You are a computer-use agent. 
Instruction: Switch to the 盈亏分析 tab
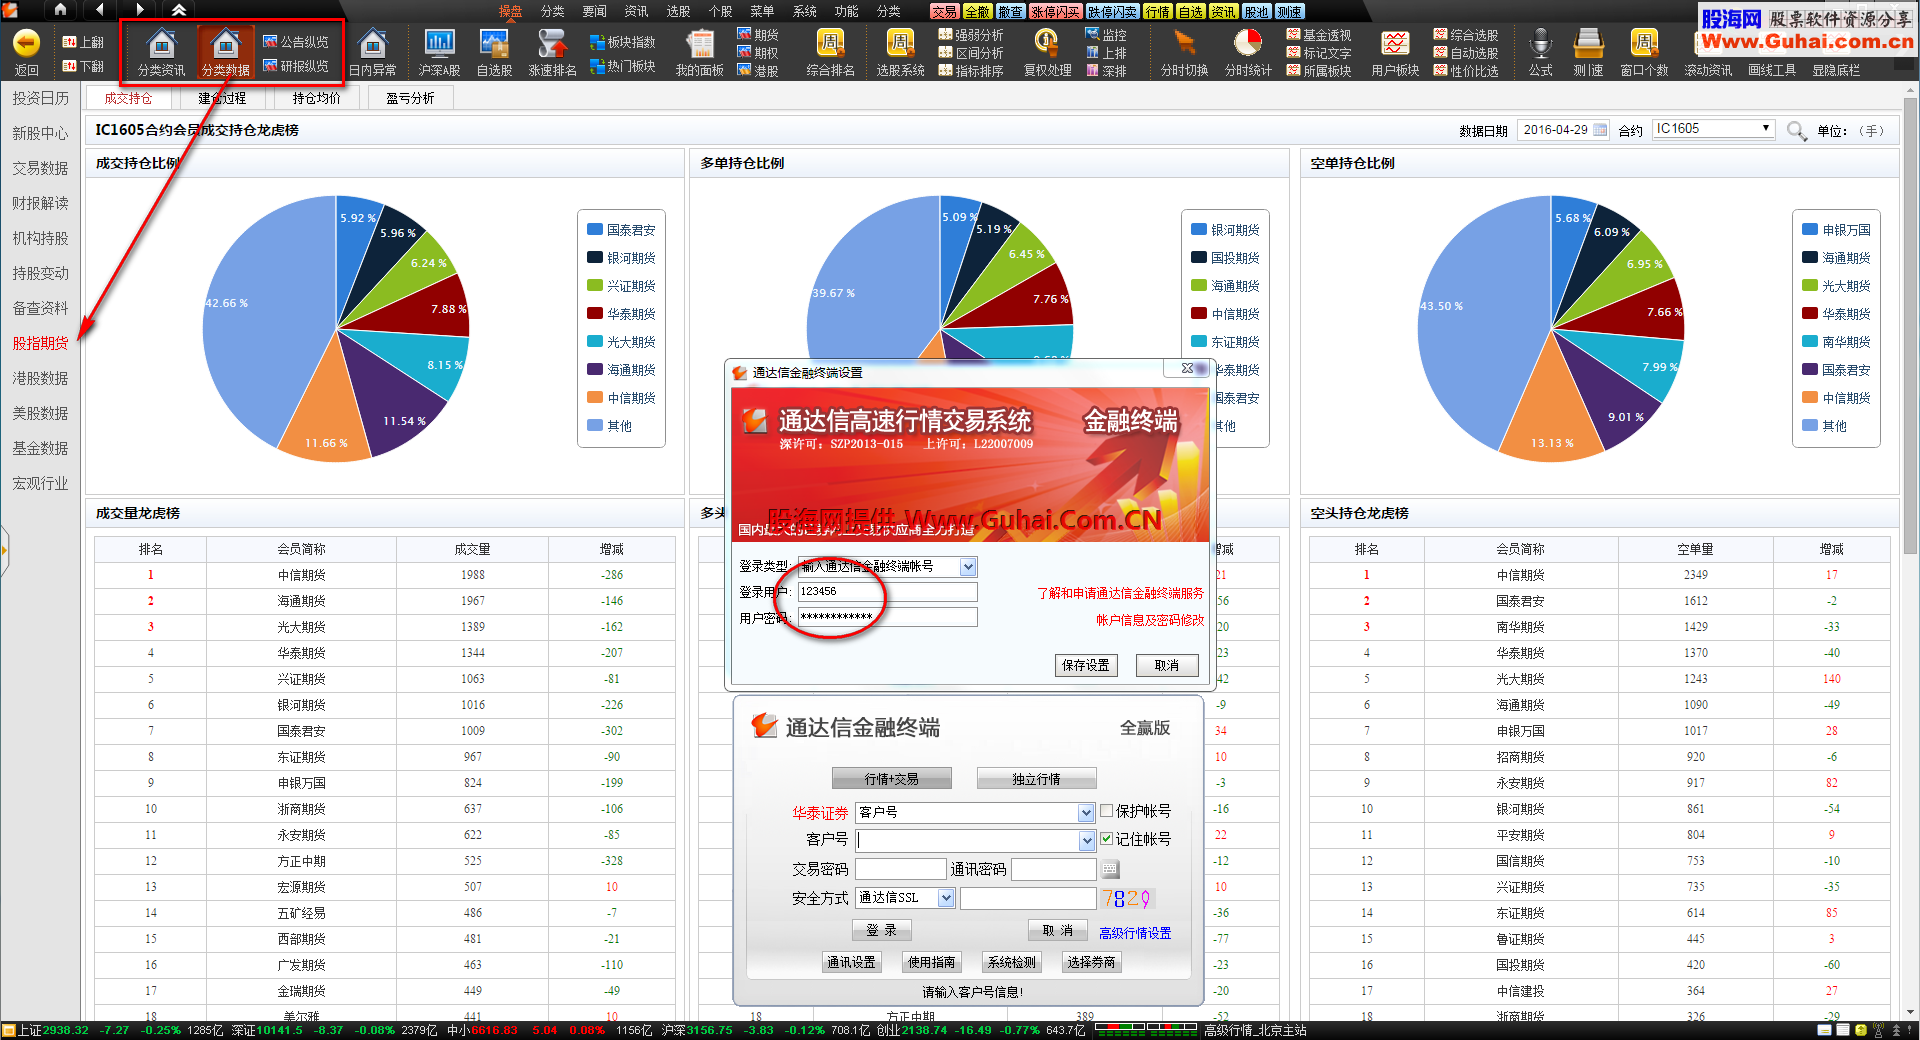point(410,98)
